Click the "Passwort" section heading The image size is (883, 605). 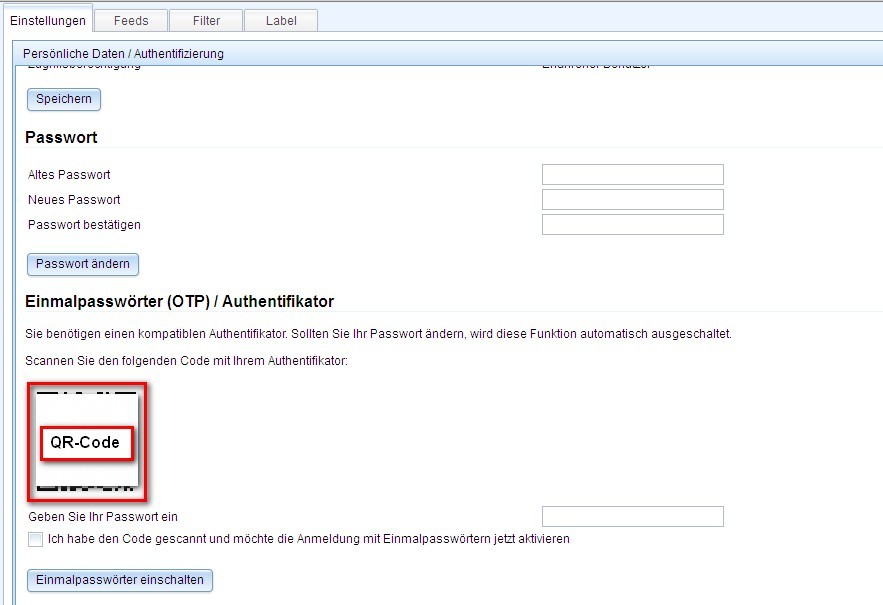point(60,137)
